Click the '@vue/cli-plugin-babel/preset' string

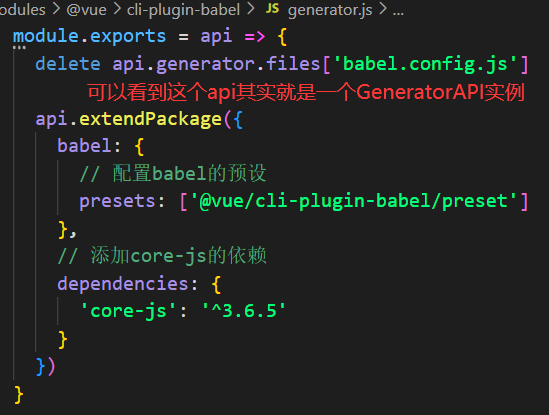[354, 202]
